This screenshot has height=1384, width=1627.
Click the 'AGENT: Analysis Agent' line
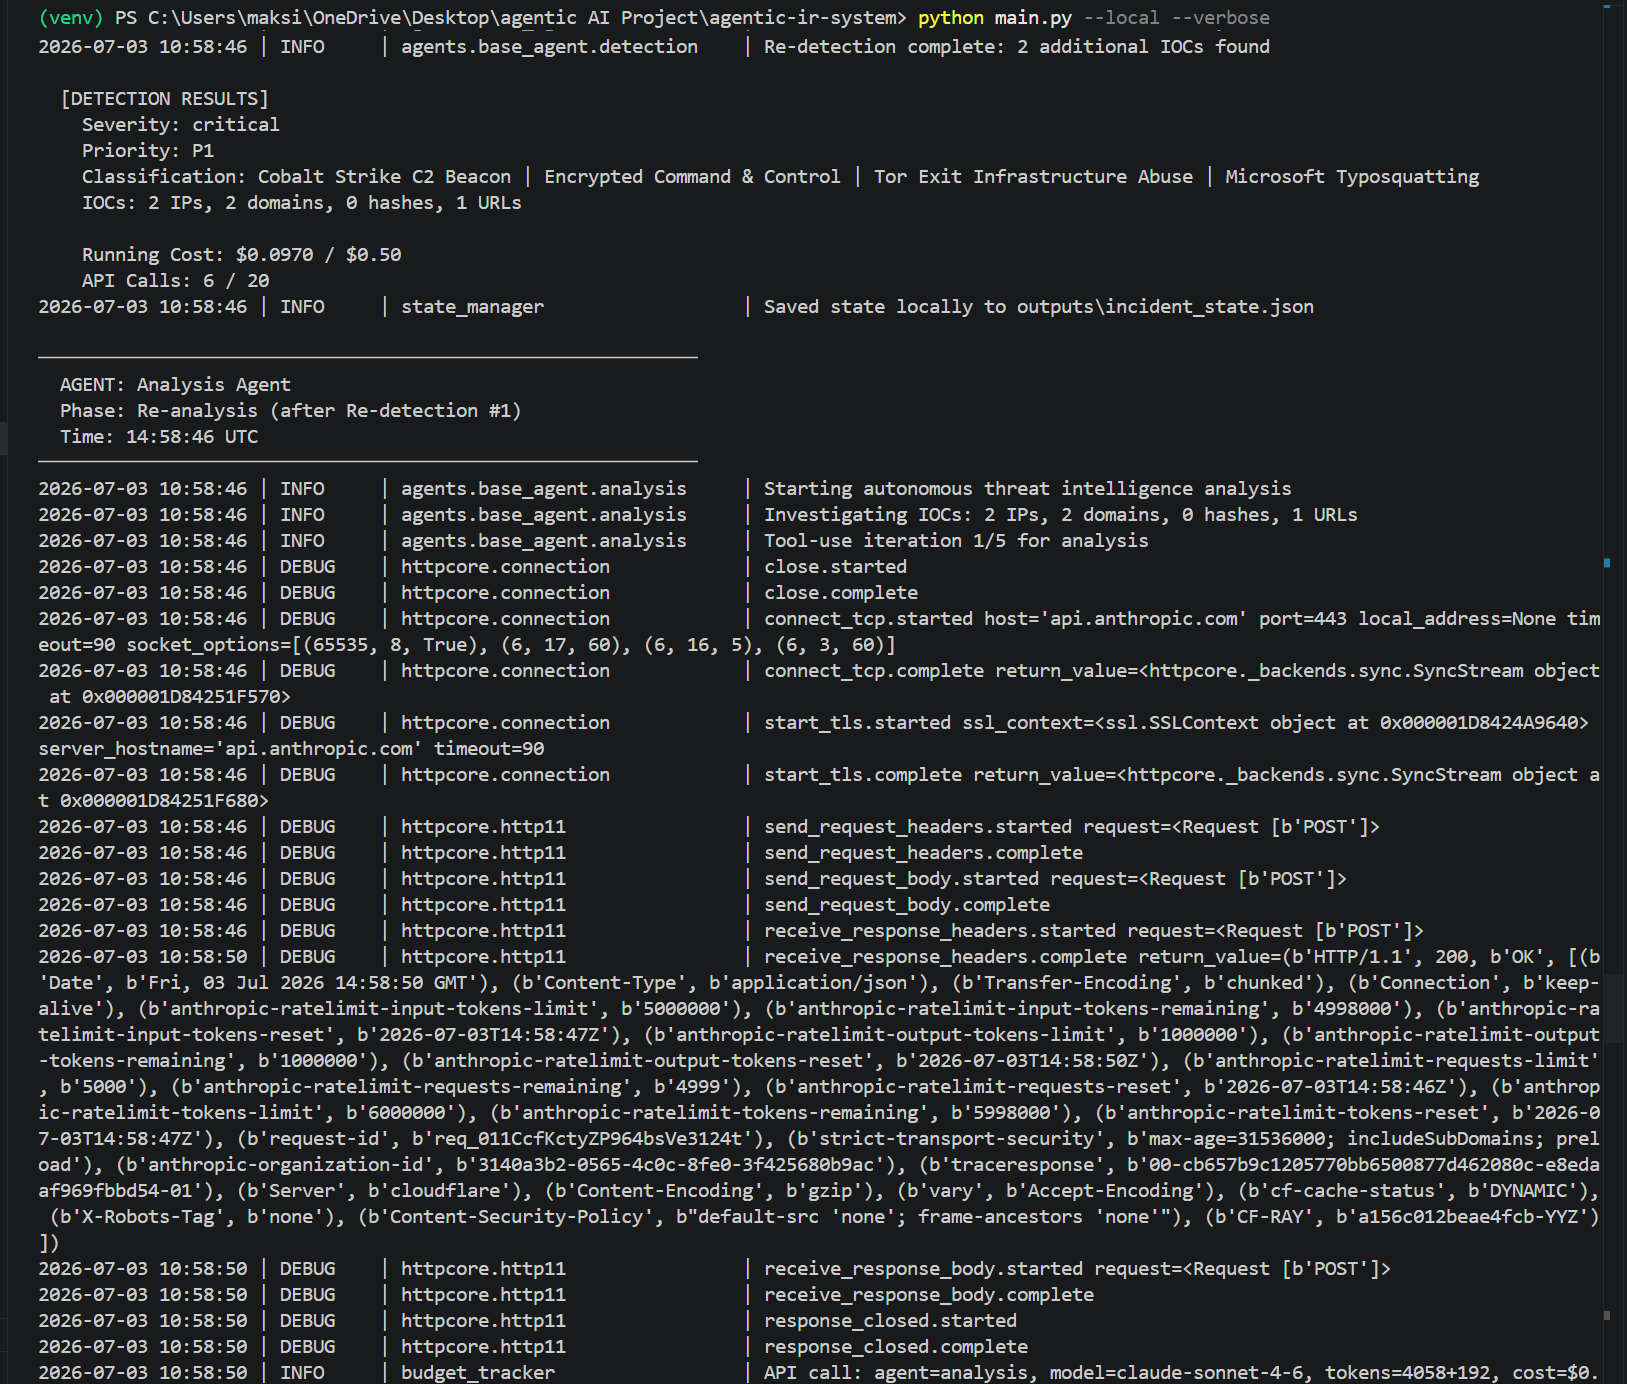point(176,384)
